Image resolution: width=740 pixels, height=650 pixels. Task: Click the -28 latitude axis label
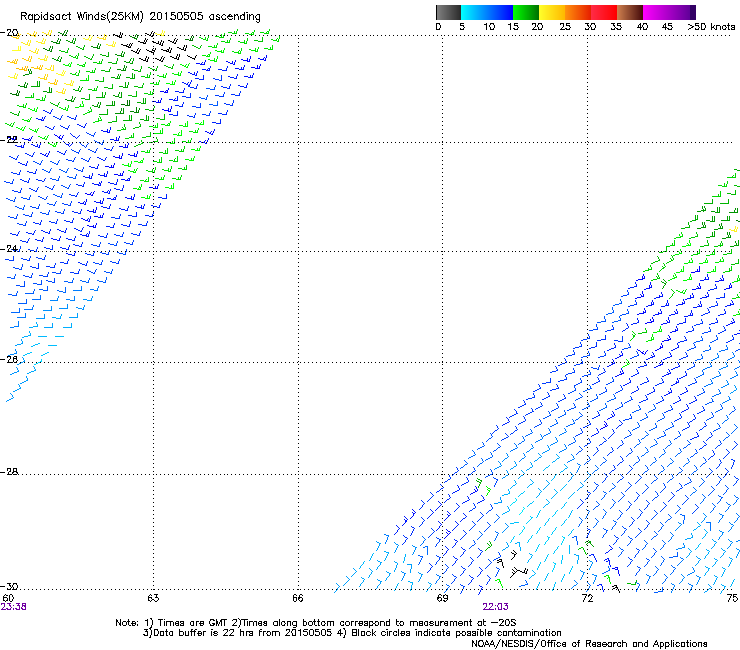[9, 472]
